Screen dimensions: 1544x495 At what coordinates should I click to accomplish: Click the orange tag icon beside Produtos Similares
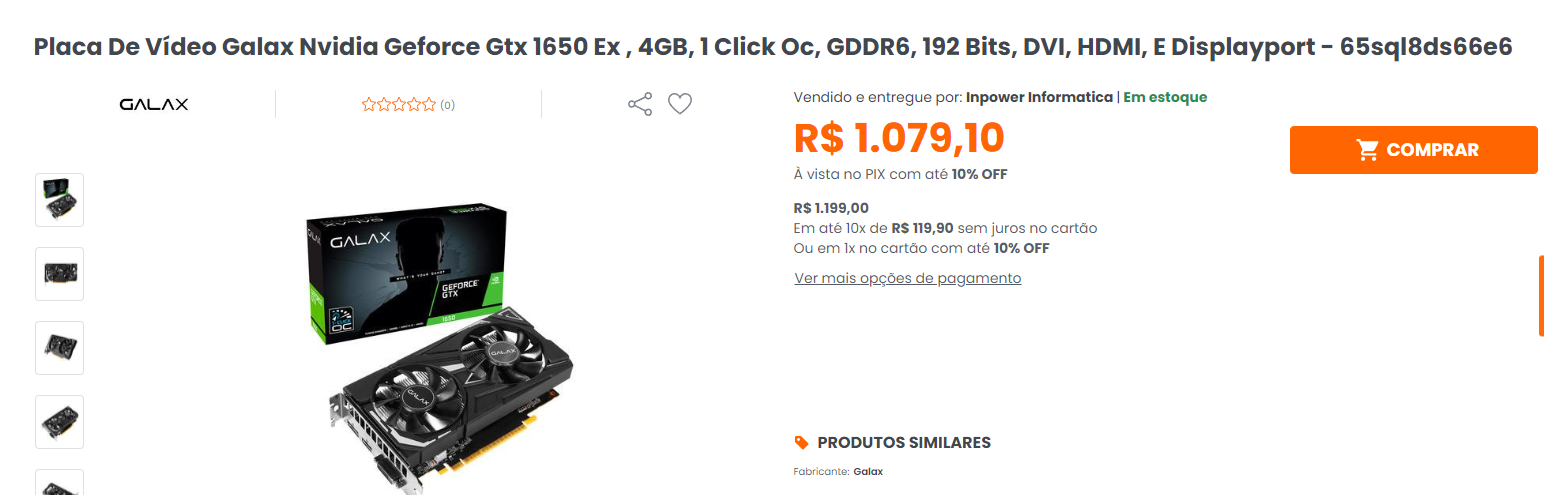[801, 442]
